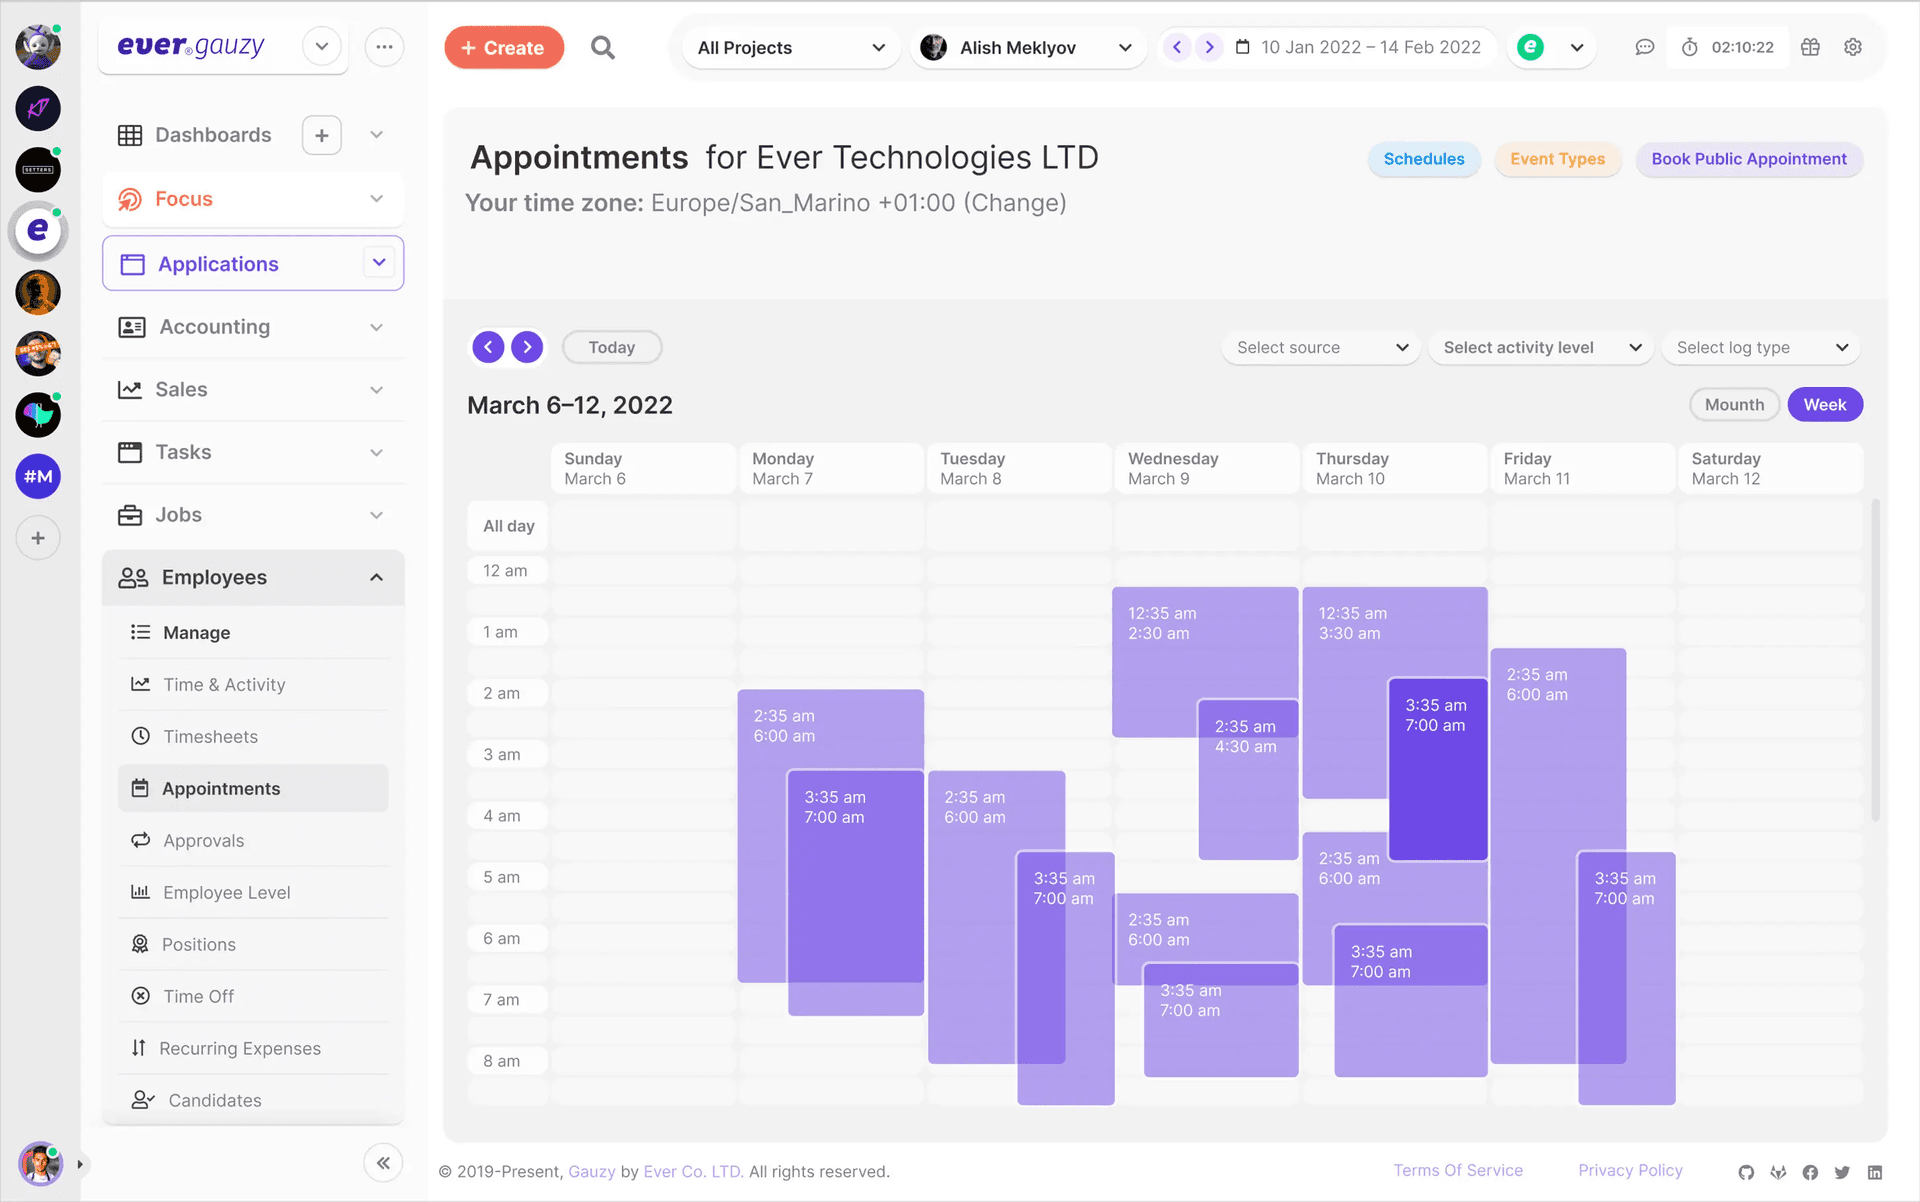
Task: Click Book Public Appointment button
Action: 1748,159
